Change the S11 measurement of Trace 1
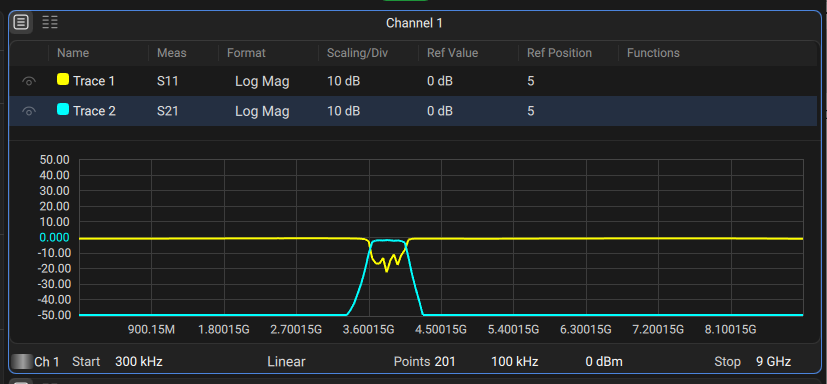This screenshot has width=827, height=384. pyautogui.click(x=167, y=81)
